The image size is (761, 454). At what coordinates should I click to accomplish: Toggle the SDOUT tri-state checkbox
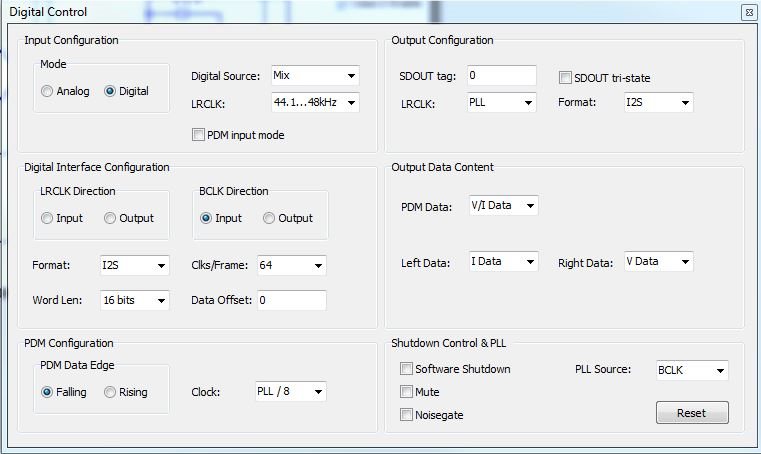click(x=565, y=78)
